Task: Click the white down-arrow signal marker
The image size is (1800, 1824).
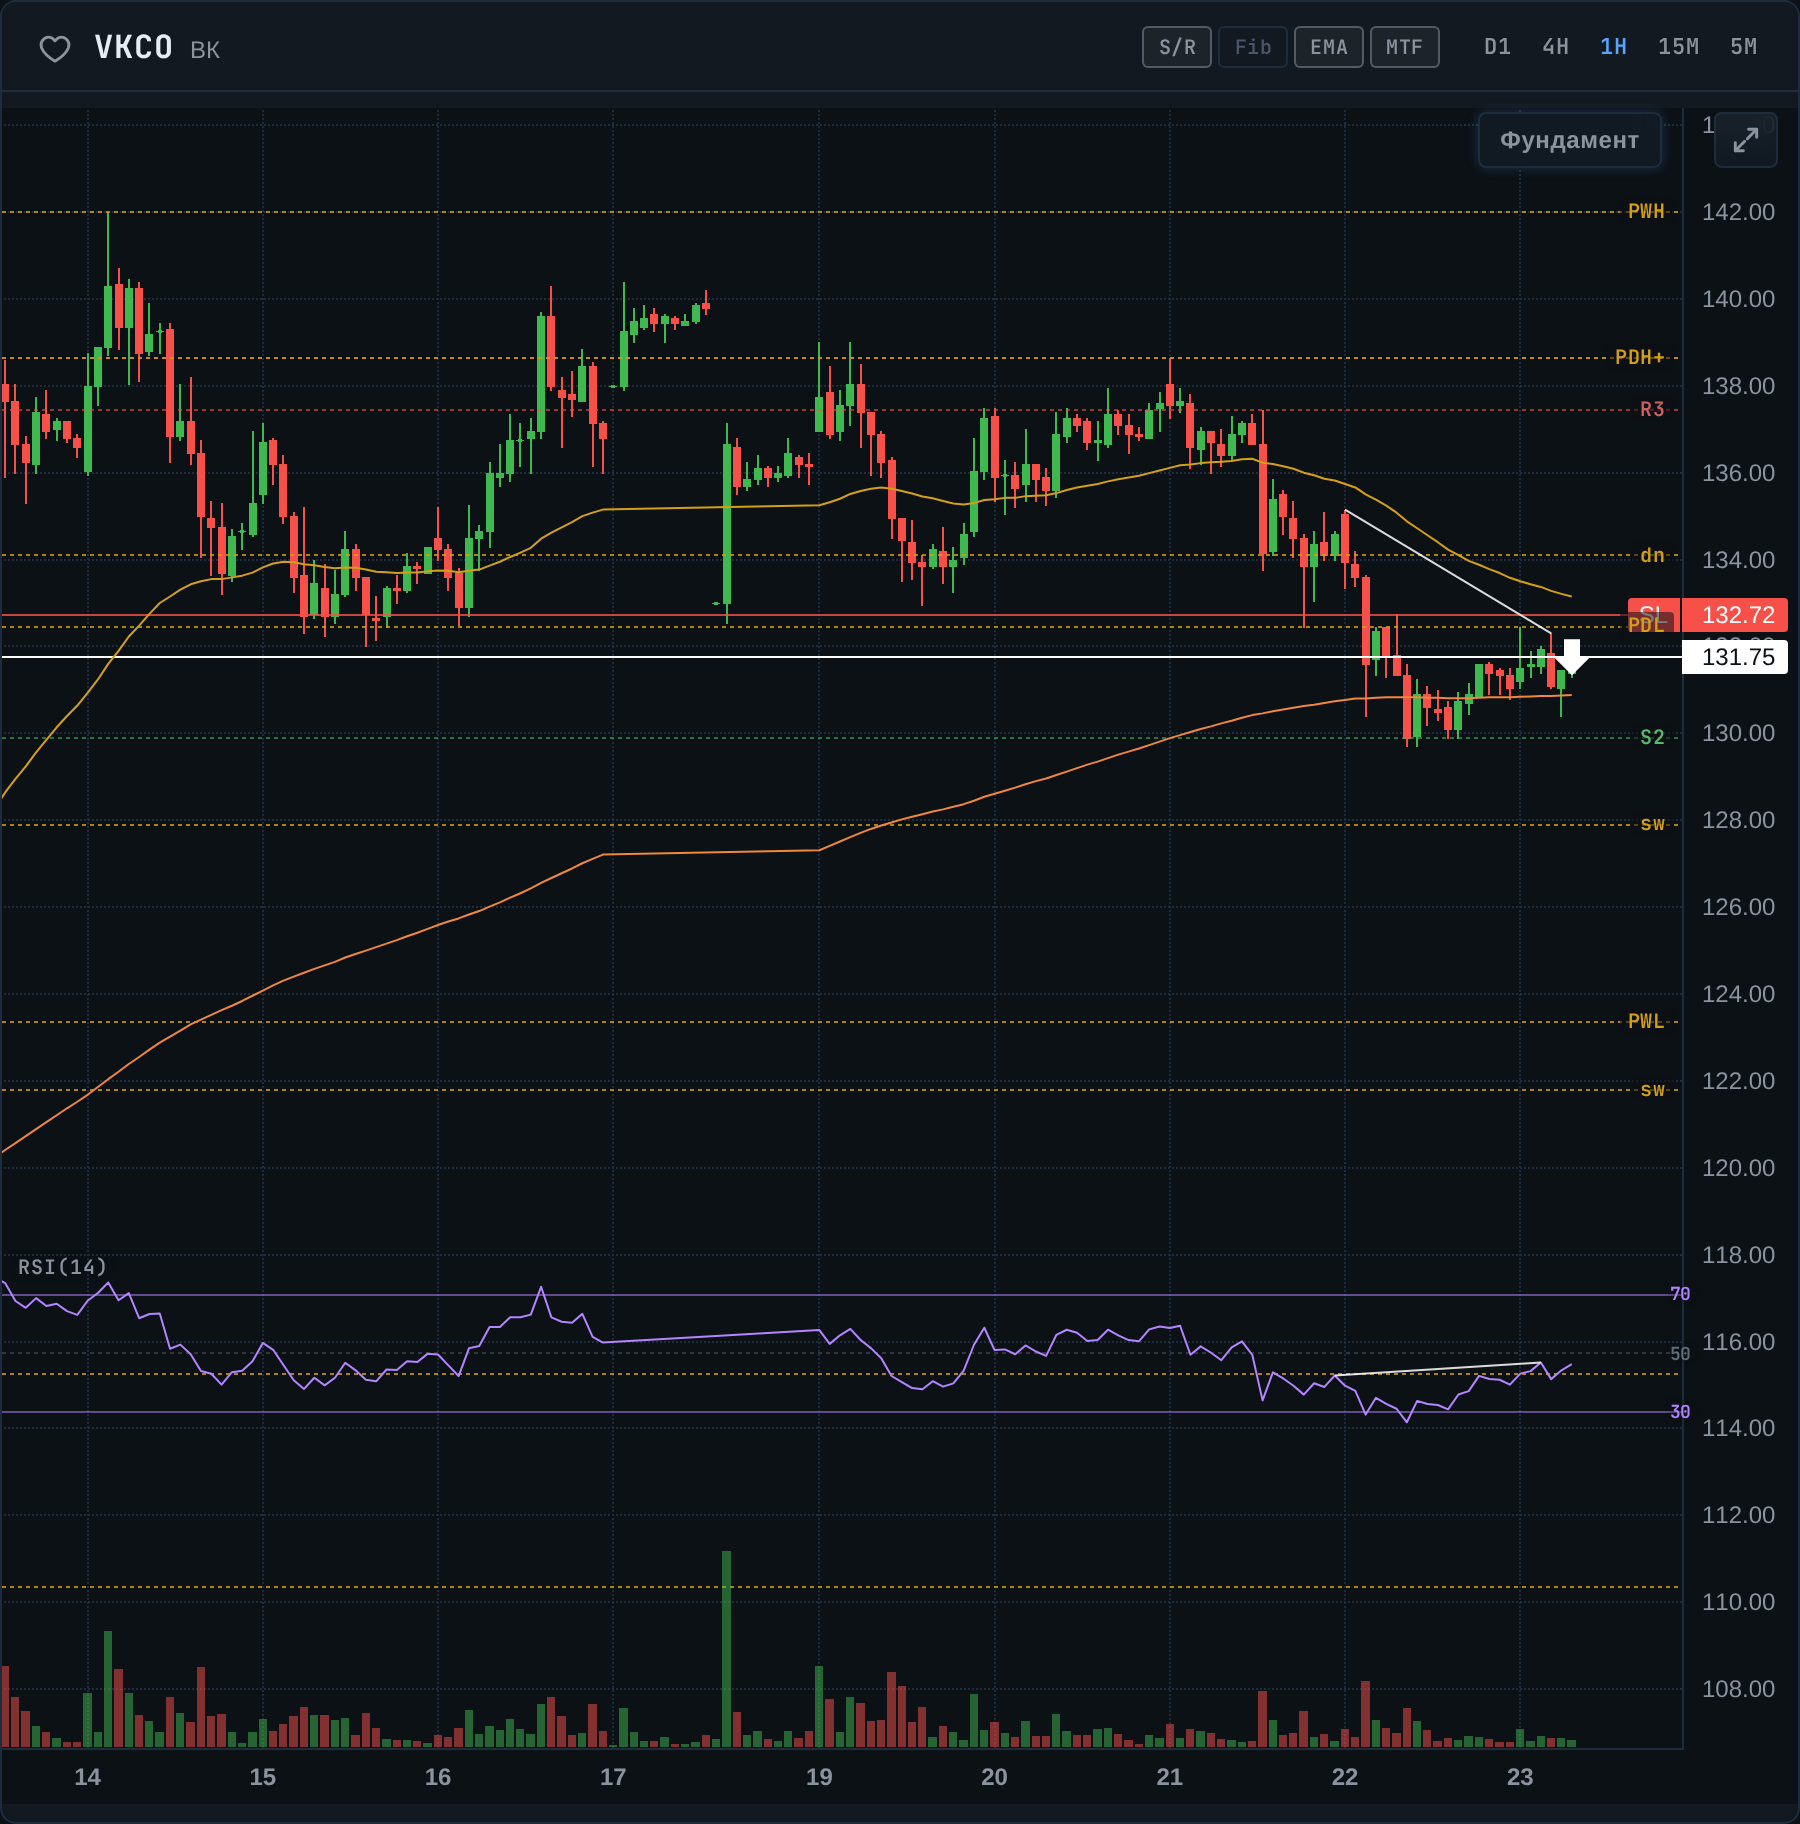Action: [1572, 656]
